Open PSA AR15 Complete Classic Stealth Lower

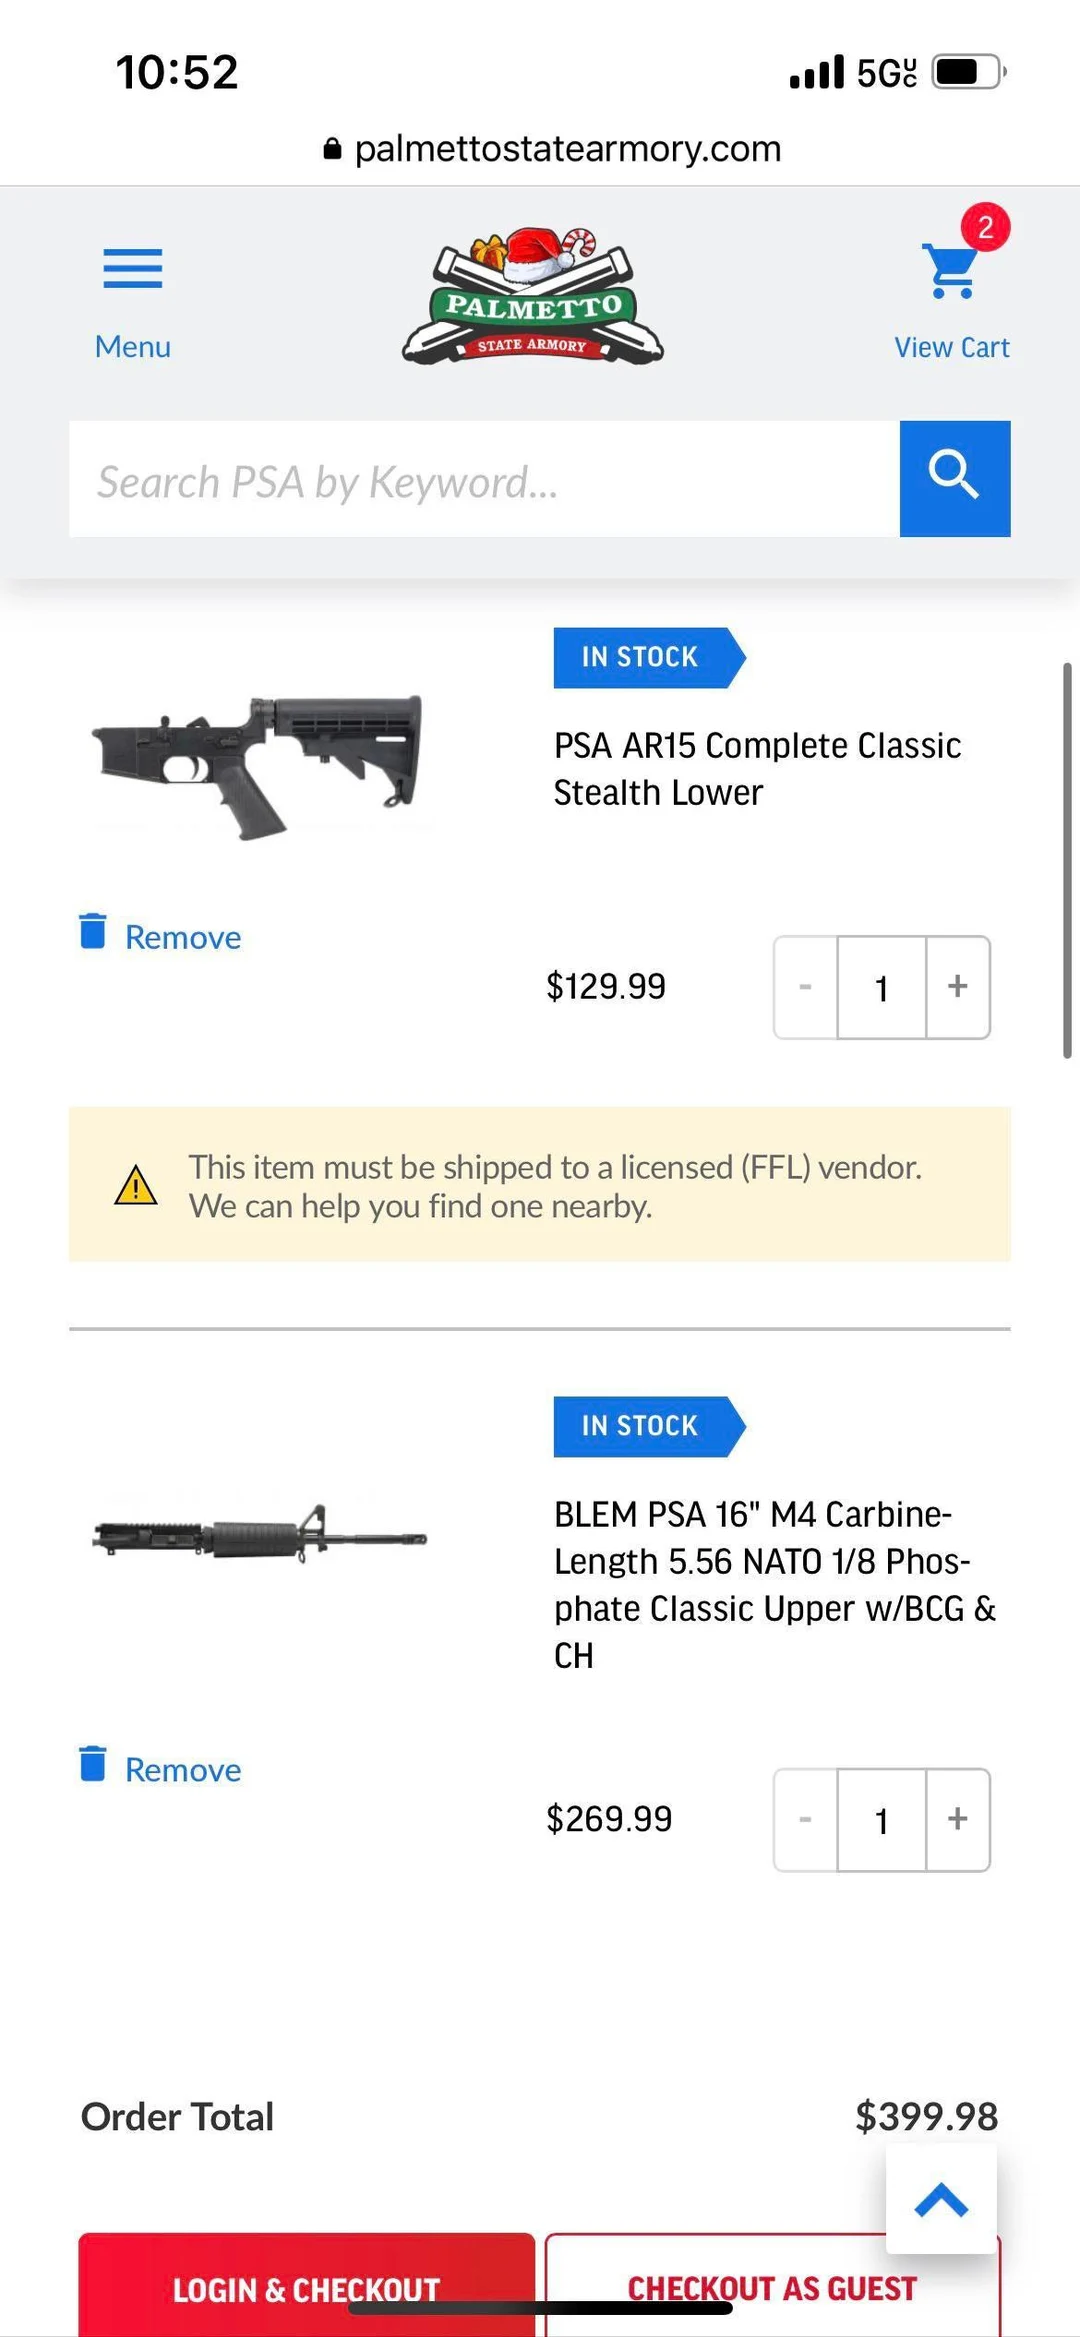click(x=757, y=768)
